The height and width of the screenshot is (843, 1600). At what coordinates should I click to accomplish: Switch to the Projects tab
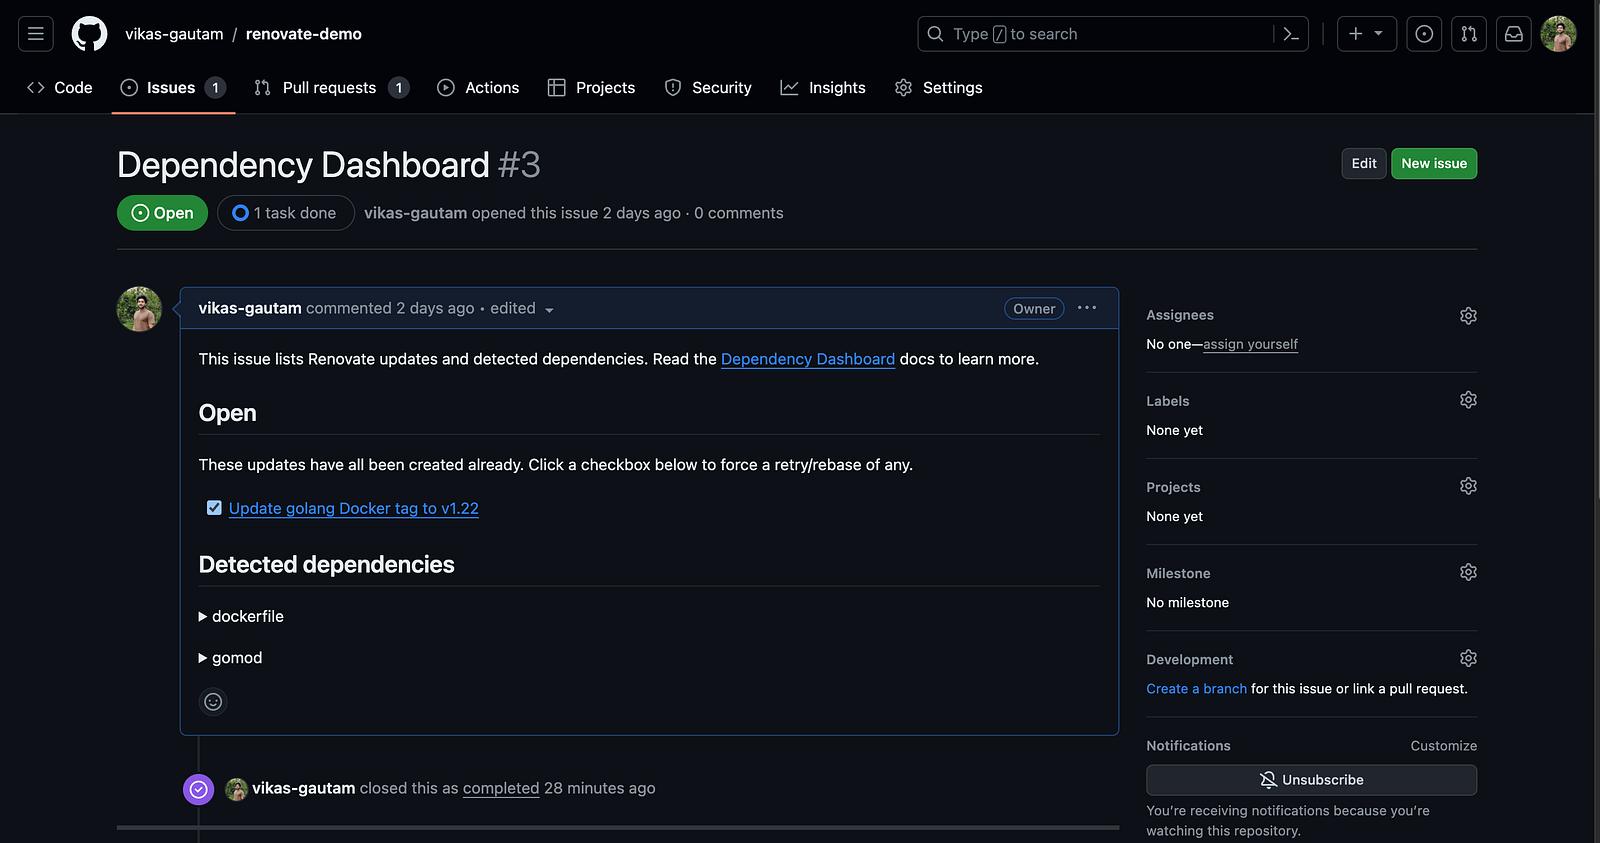click(x=591, y=88)
